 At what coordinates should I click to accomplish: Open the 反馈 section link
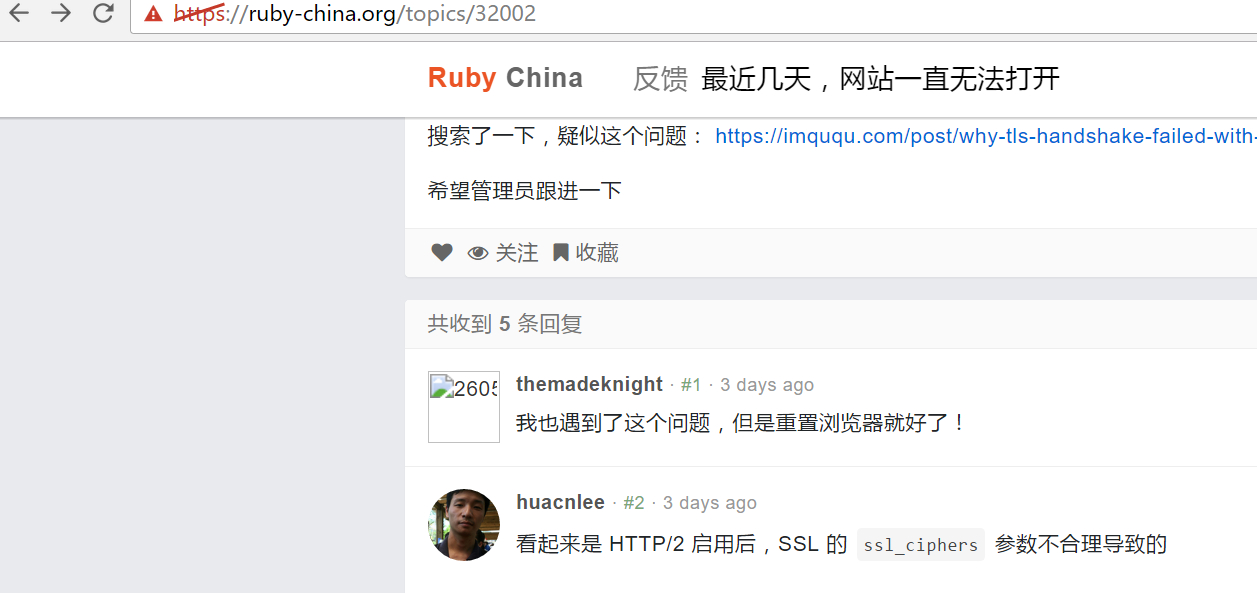tap(660, 78)
